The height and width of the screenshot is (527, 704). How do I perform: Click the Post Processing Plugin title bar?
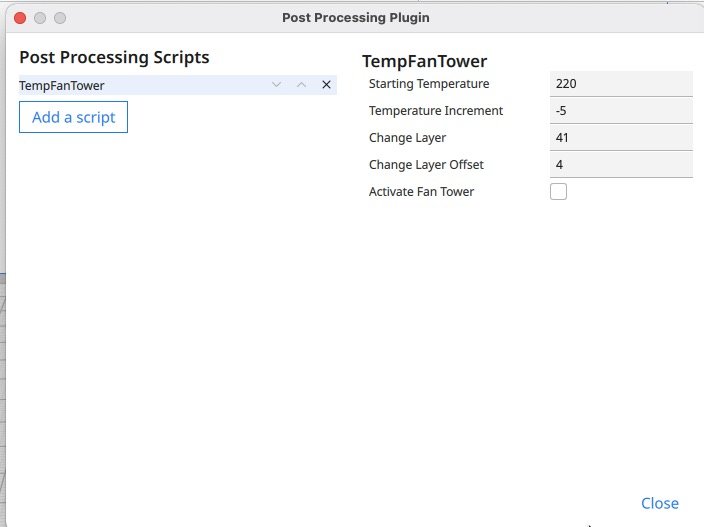pyautogui.click(x=355, y=18)
